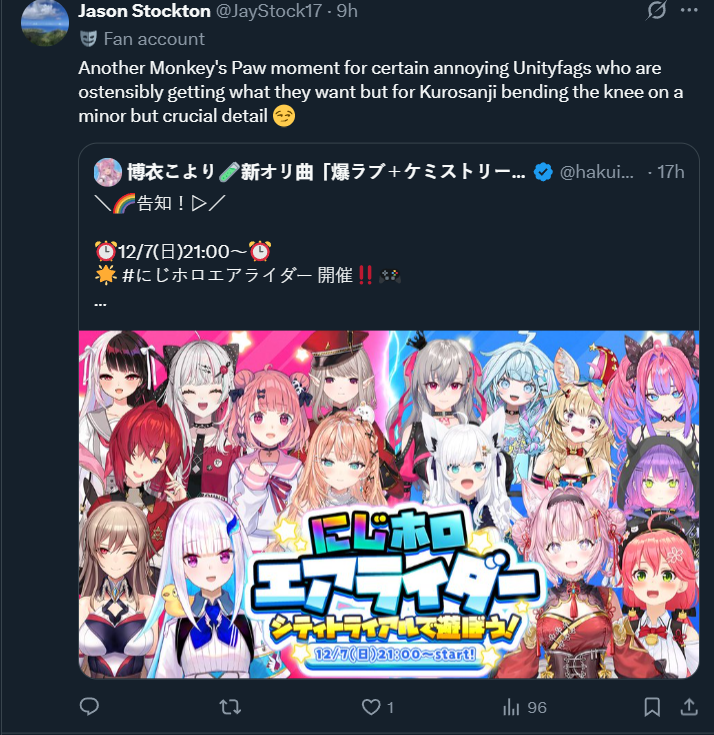This screenshot has width=714, height=735.
Task: Click the quoted tweet's 17h timestamp
Action: tap(670, 172)
